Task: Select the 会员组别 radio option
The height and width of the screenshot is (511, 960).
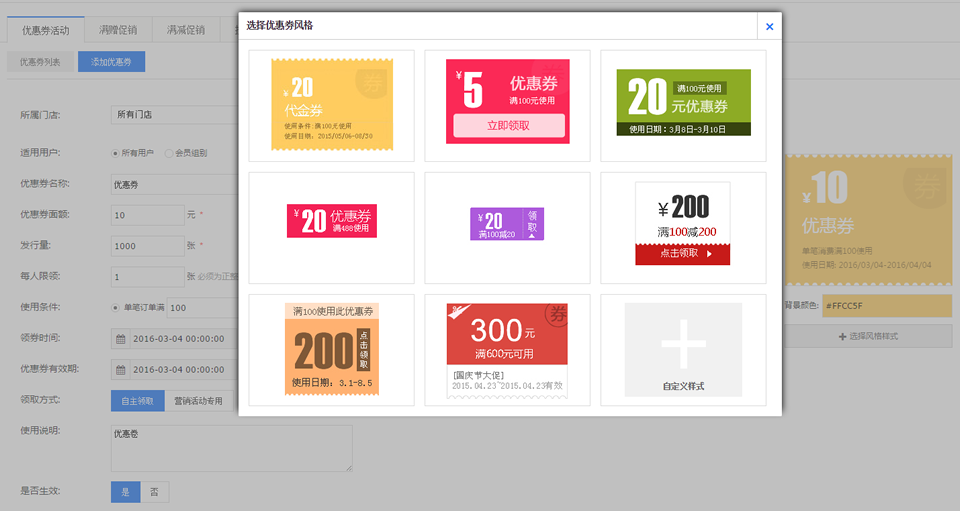Action: tap(168, 153)
